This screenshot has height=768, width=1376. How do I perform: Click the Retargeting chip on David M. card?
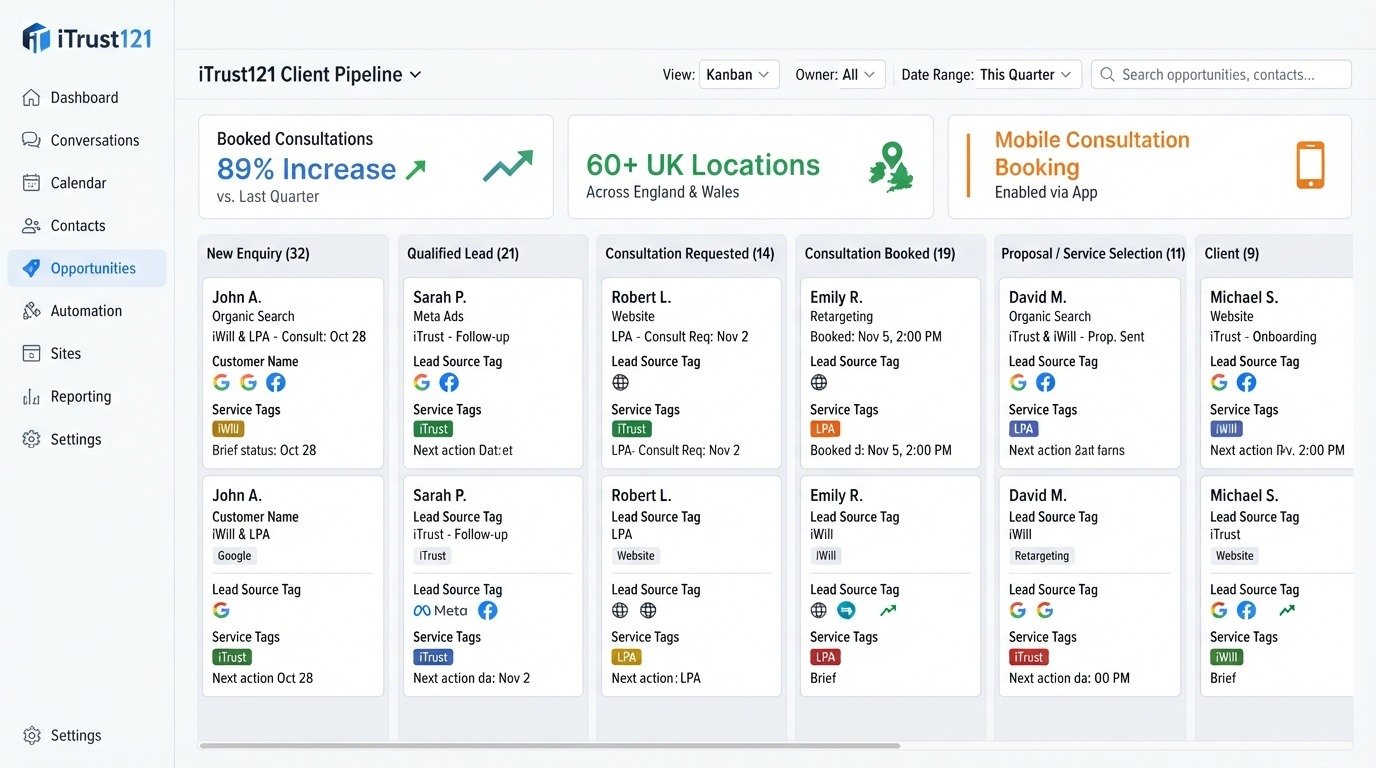click(1042, 556)
